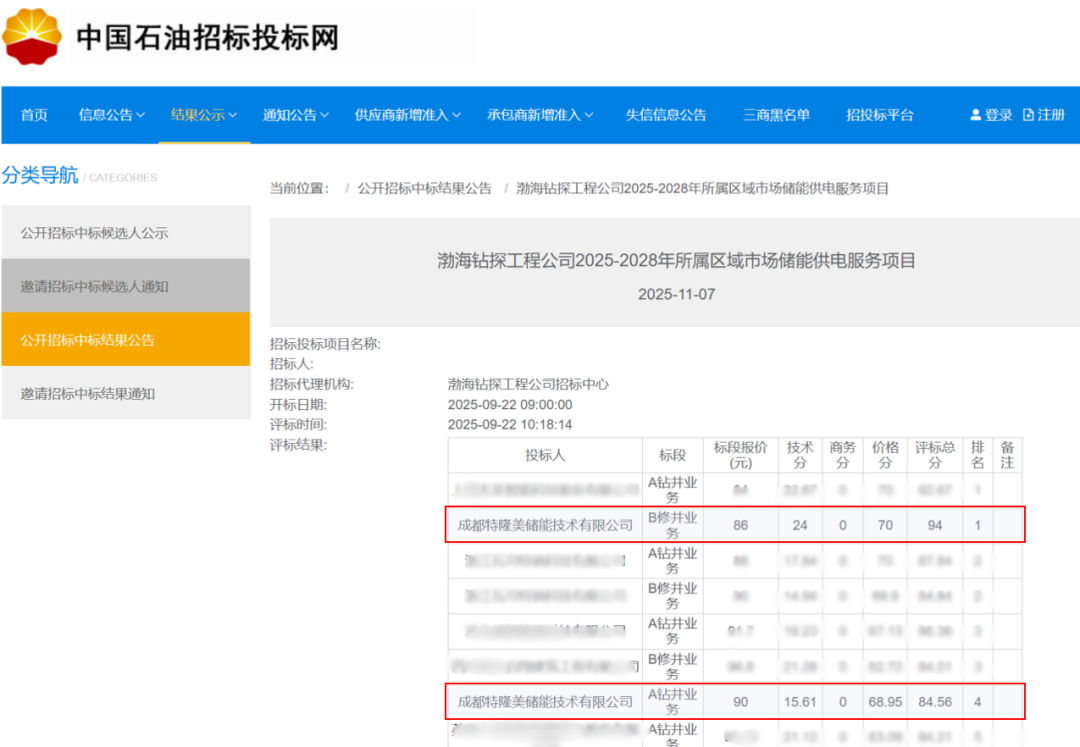Click the login person icon
The height and width of the screenshot is (747, 1080).
(975, 115)
